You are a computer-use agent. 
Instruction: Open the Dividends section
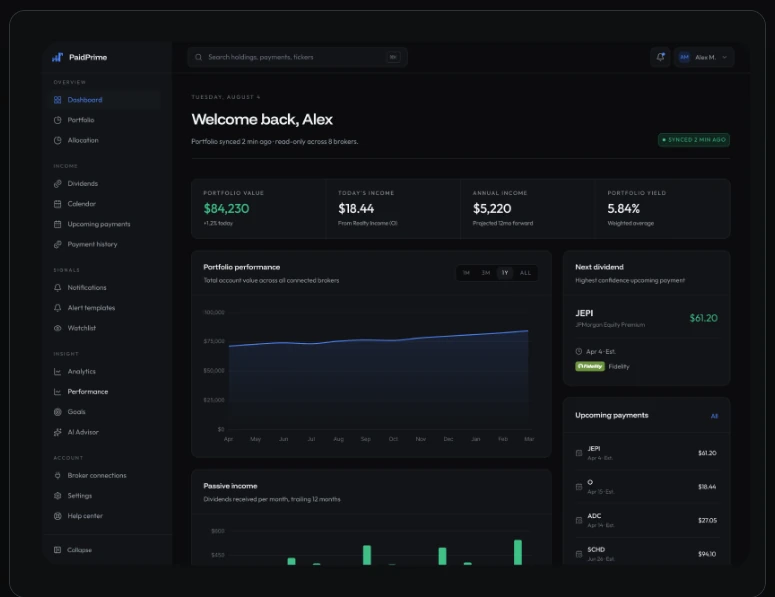(106, 183)
